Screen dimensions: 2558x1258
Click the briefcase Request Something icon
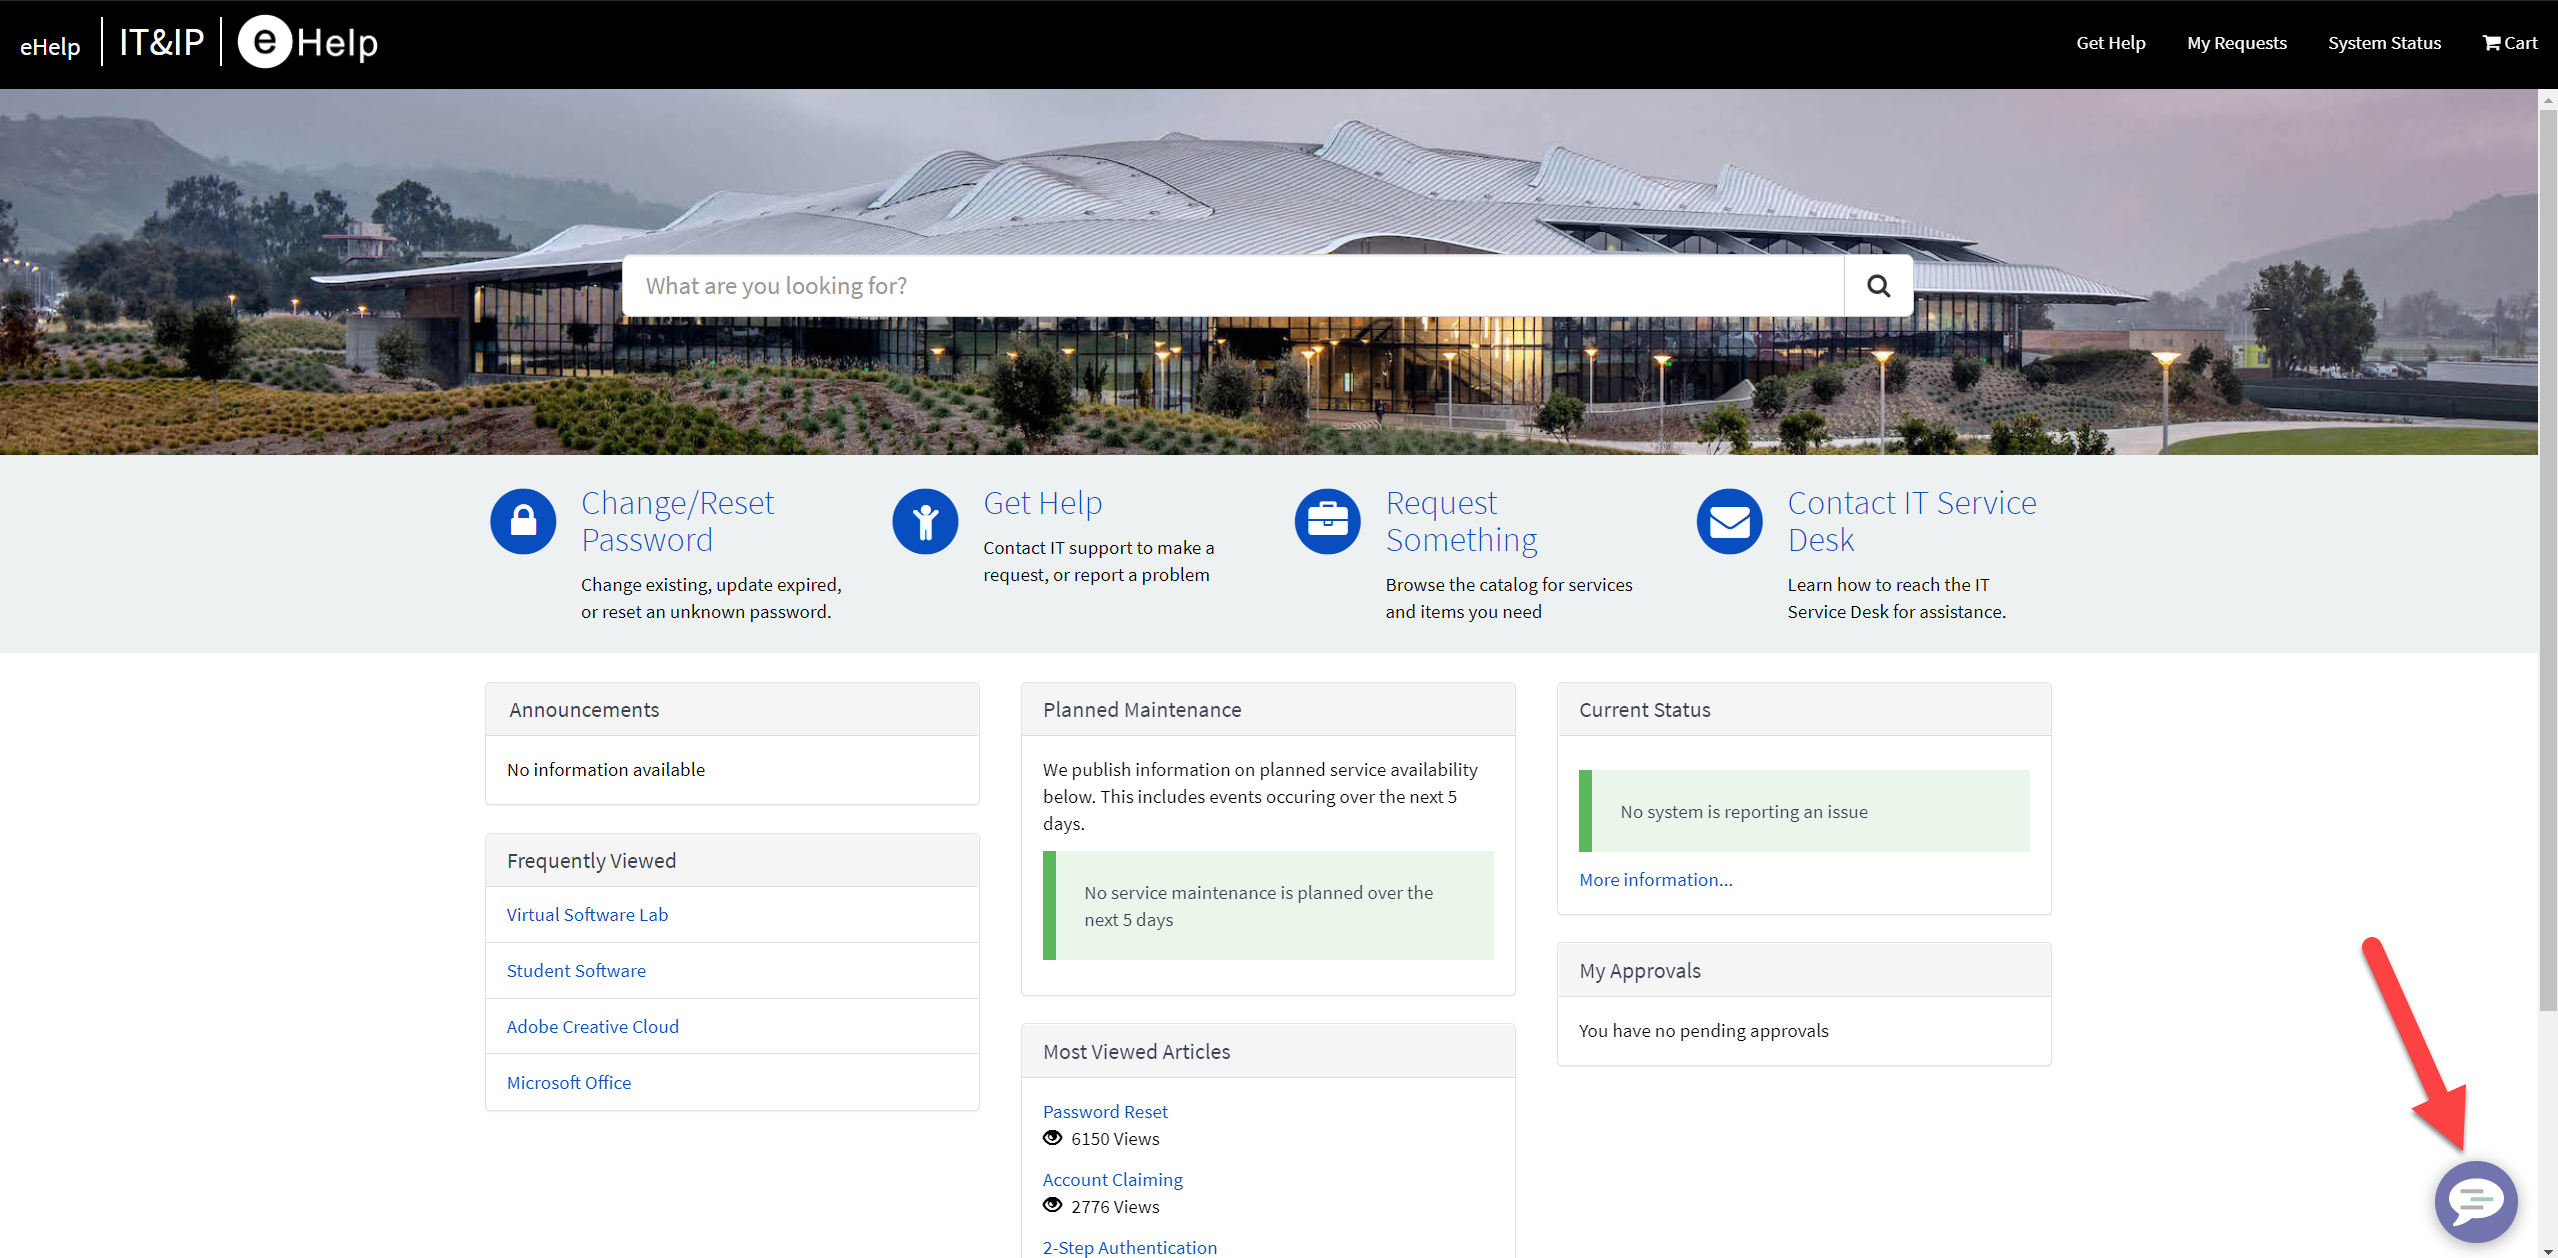[x=1327, y=521]
